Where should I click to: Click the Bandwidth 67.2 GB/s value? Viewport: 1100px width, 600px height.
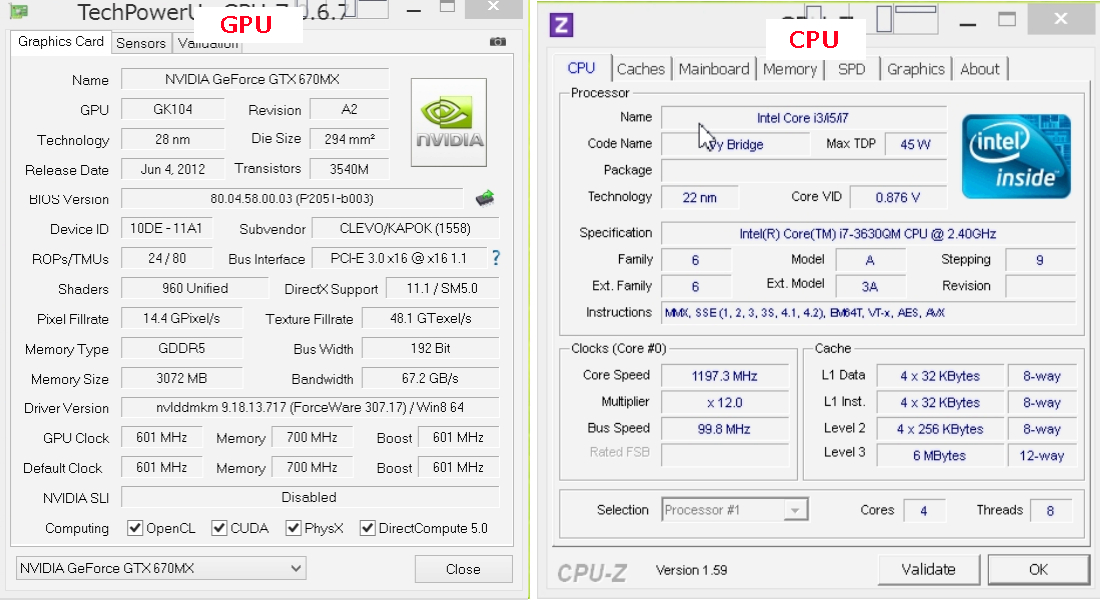(x=430, y=378)
